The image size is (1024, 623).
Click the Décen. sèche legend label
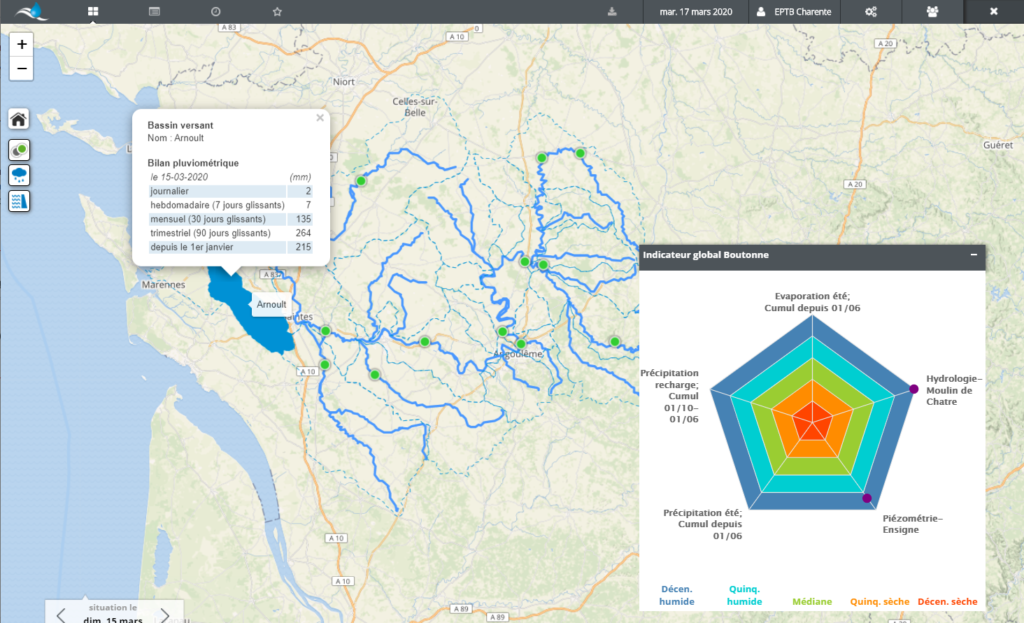click(947, 602)
